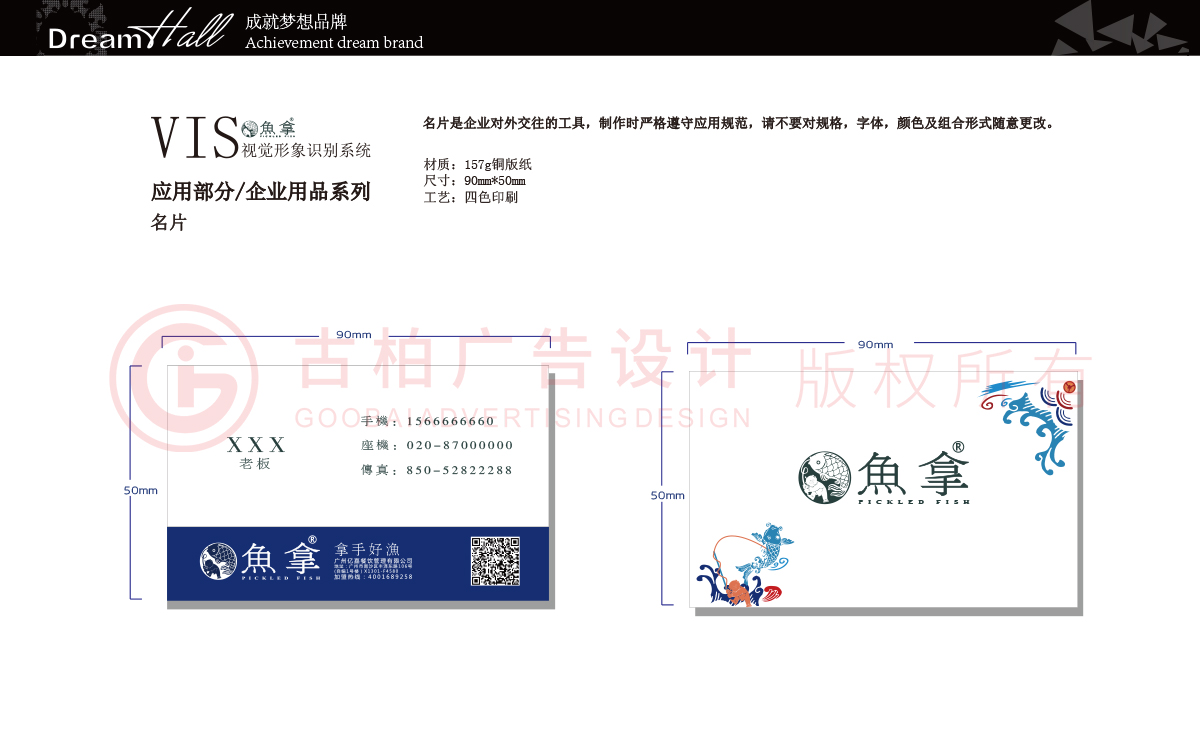1200x750 pixels.
Task: Click the QR code on the card front
Action: 496,560
